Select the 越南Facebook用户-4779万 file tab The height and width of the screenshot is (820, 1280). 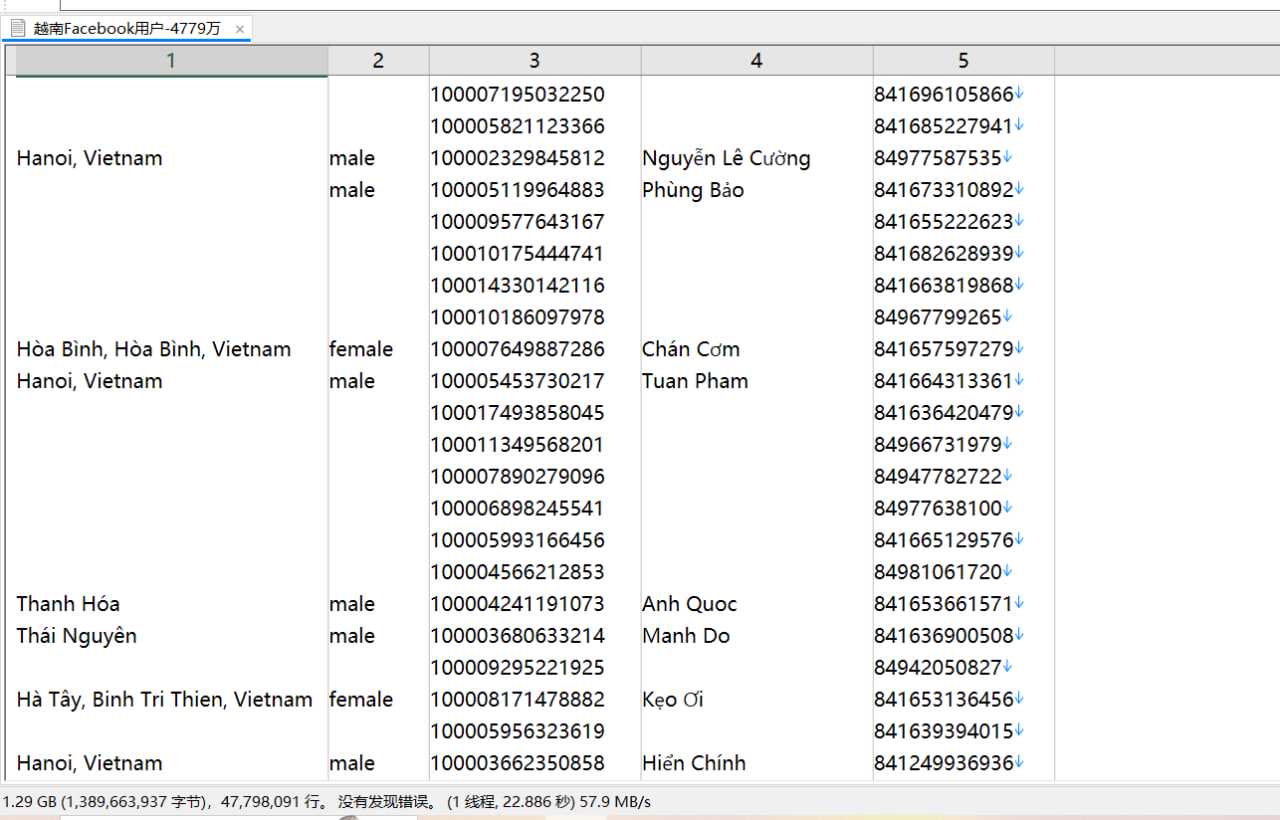click(127, 29)
